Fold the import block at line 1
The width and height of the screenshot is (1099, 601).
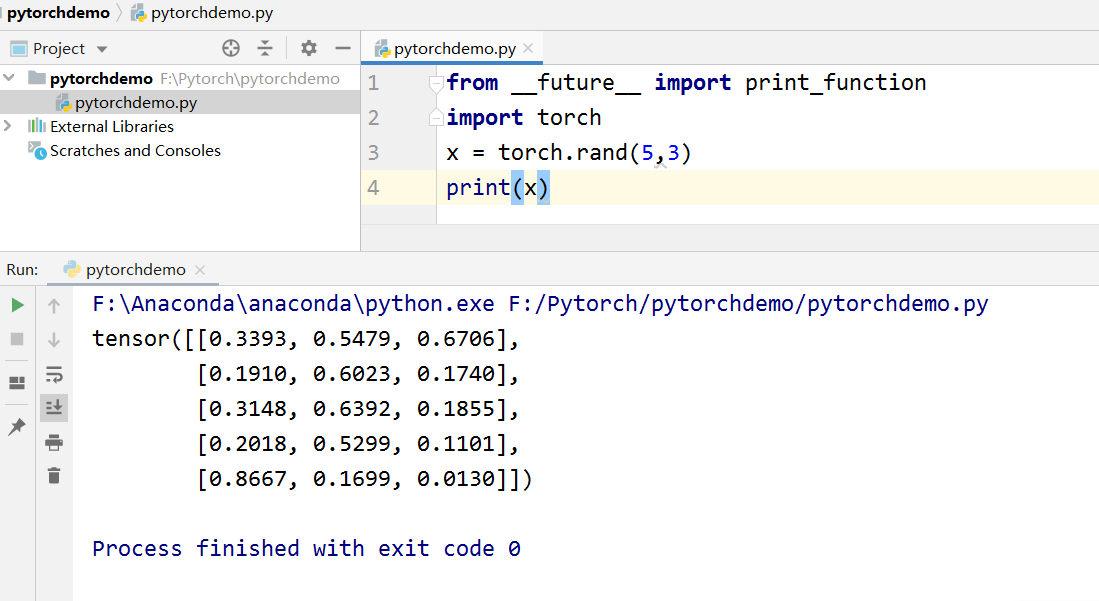[436, 83]
